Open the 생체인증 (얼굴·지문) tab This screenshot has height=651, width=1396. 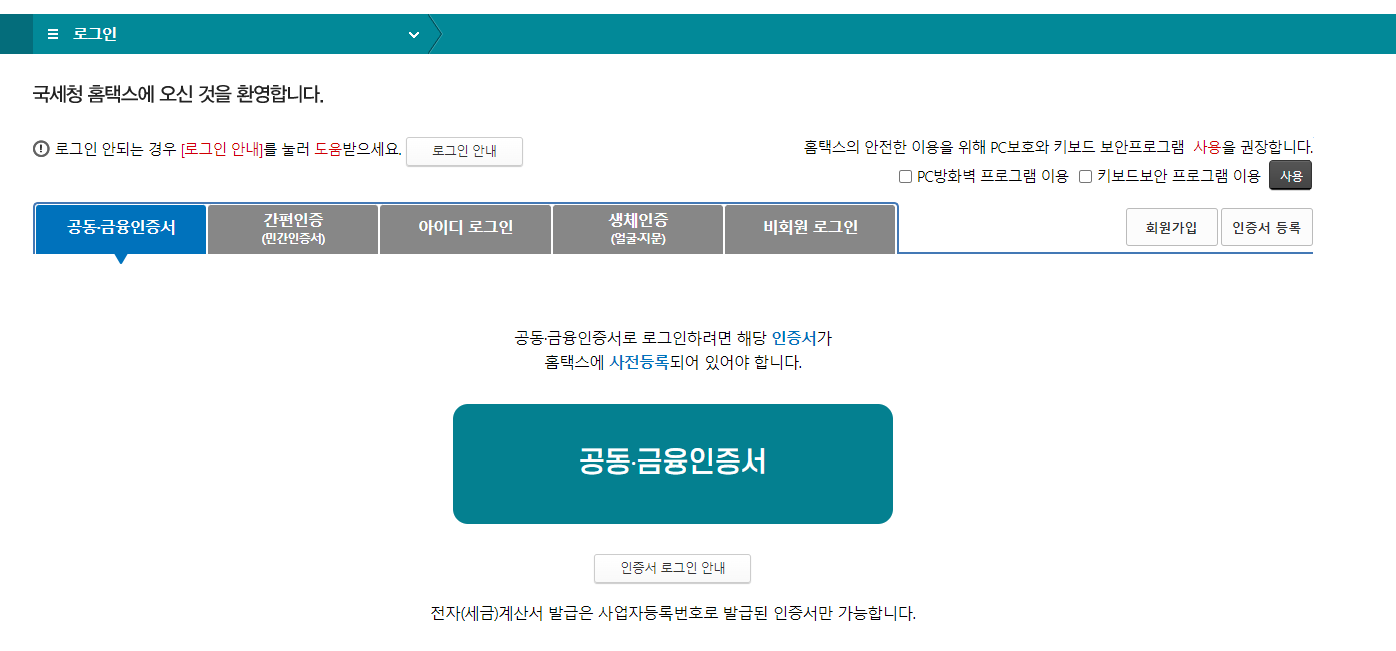pos(638,229)
